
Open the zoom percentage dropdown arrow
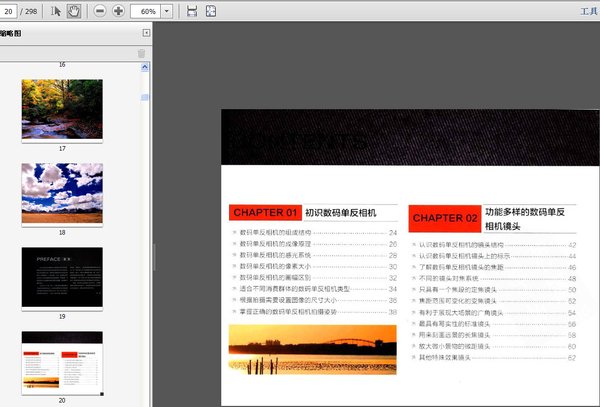(x=165, y=10)
